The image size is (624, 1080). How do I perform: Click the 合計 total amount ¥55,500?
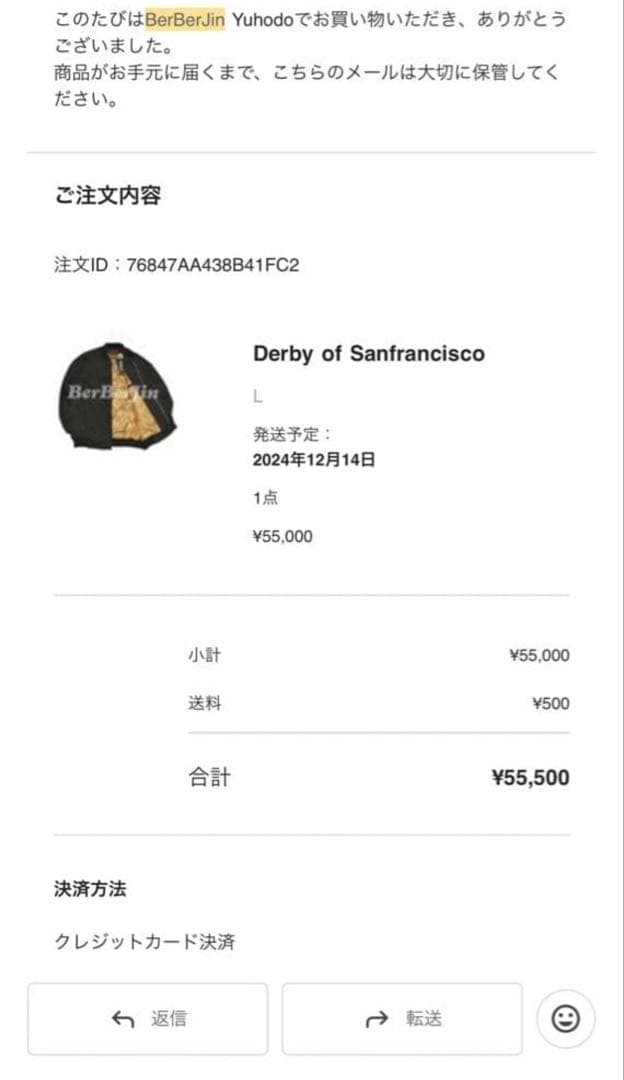pyautogui.click(x=531, y=777)
